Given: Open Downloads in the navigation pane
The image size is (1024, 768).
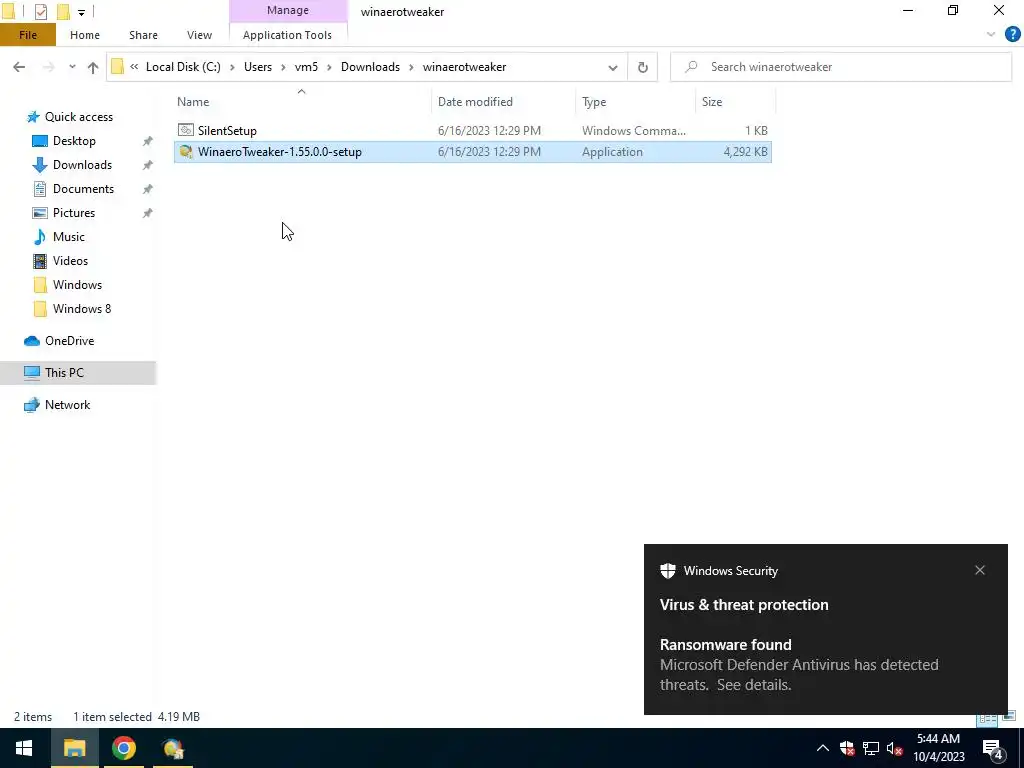Looking at the screenshot, I should (x=82, y=165).
